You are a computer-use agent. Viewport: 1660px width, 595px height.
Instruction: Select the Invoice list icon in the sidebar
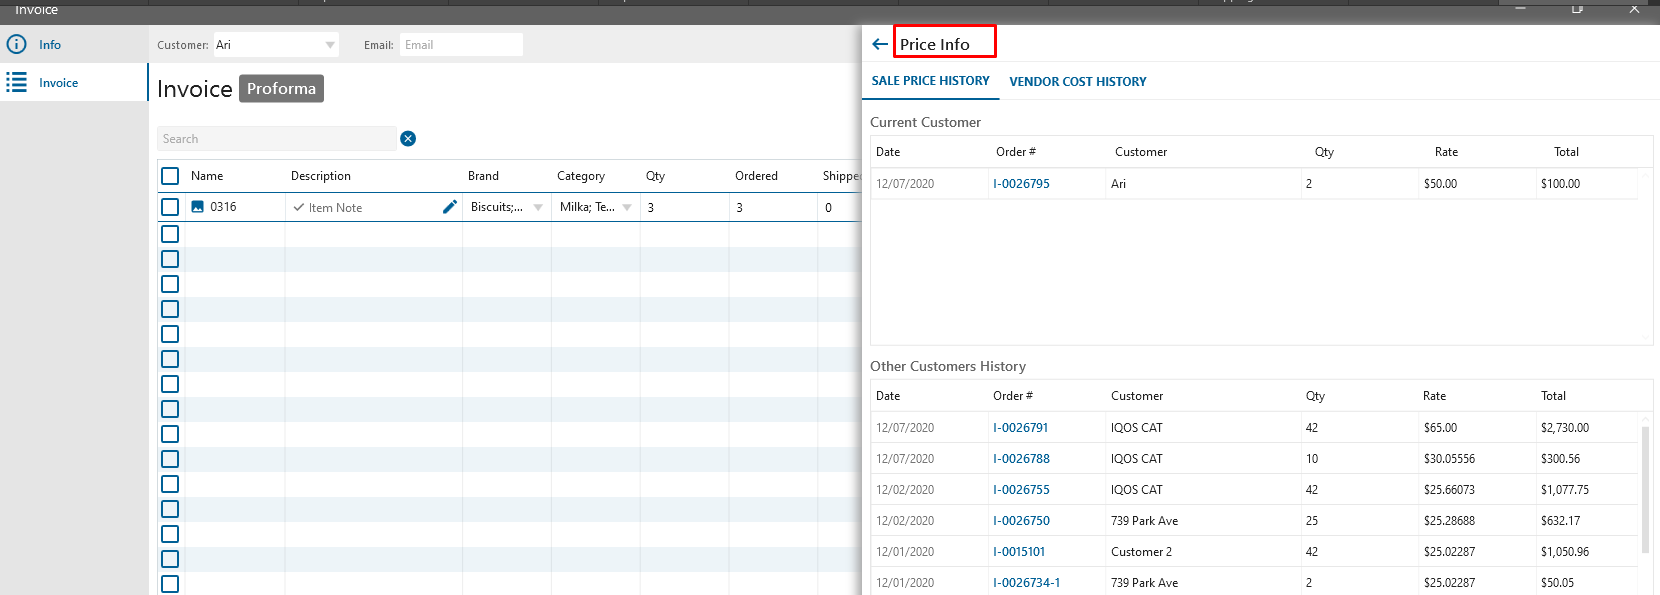tap(17, 83)
